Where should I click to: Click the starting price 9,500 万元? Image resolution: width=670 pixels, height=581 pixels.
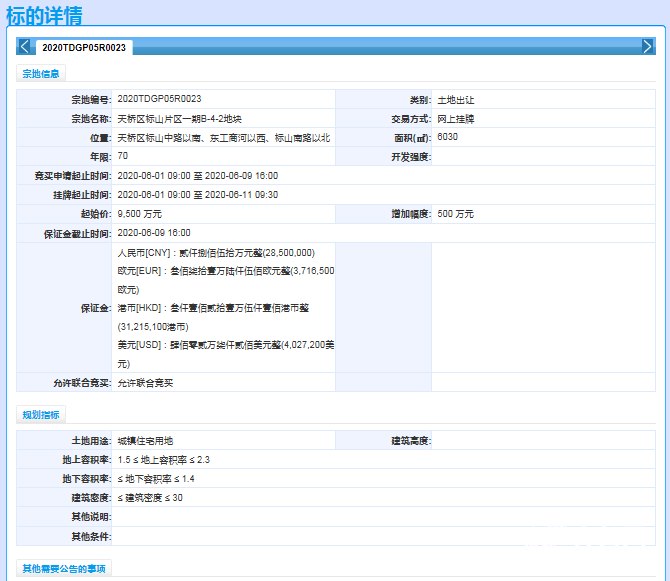(139, 214)
